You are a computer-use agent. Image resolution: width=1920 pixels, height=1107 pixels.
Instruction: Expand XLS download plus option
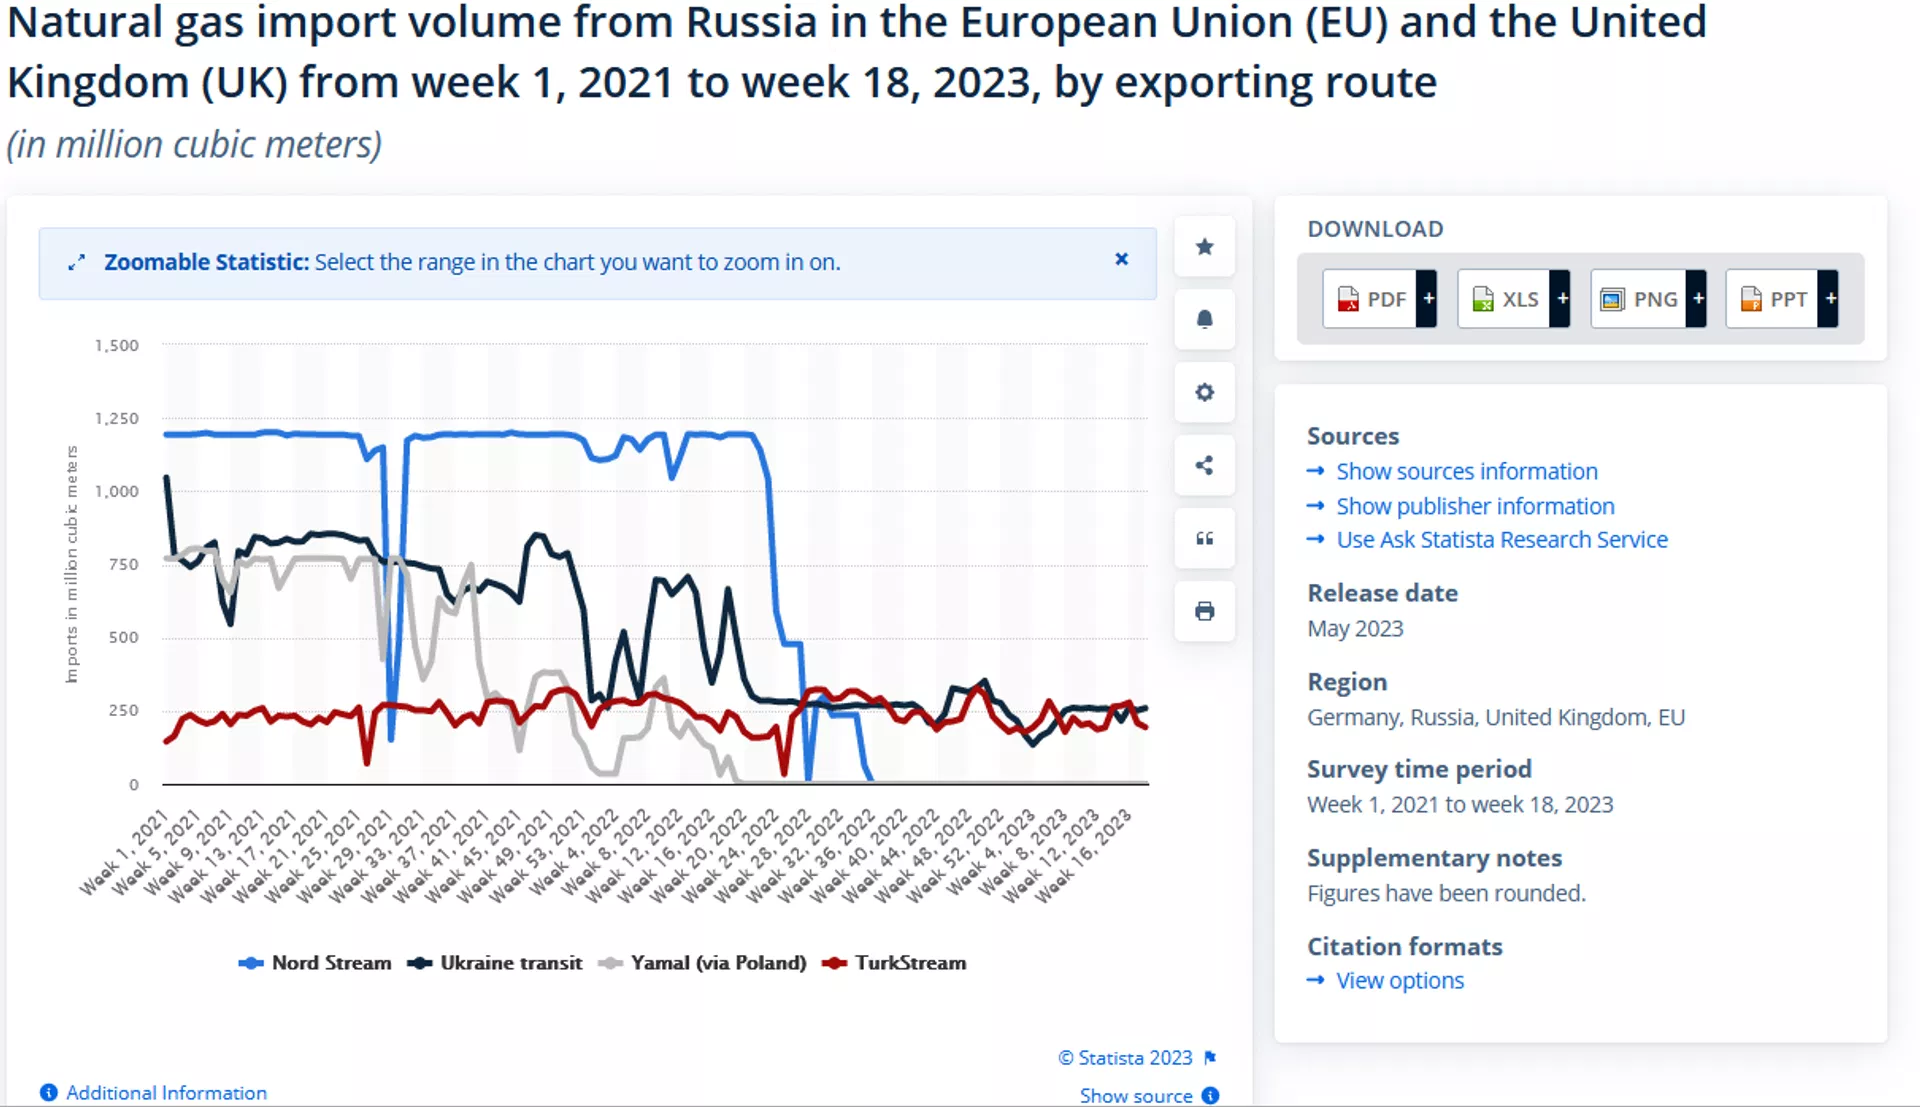(1561, 299)
